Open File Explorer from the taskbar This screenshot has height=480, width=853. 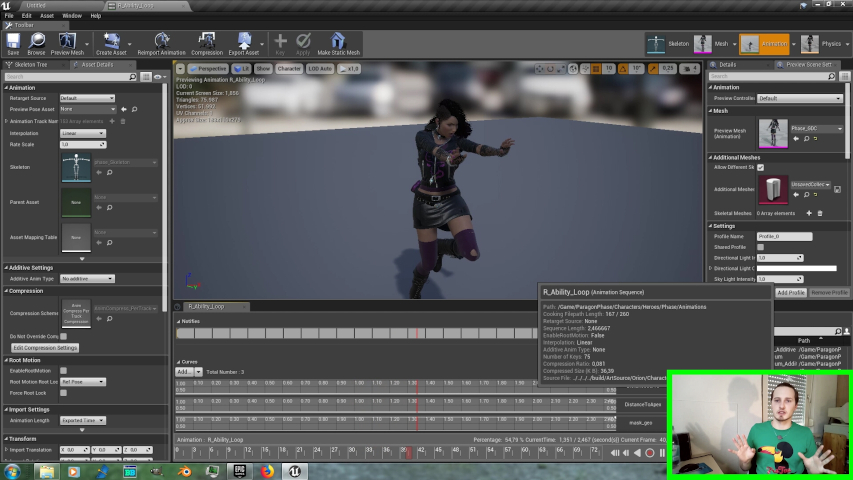(x=46, y=471)
